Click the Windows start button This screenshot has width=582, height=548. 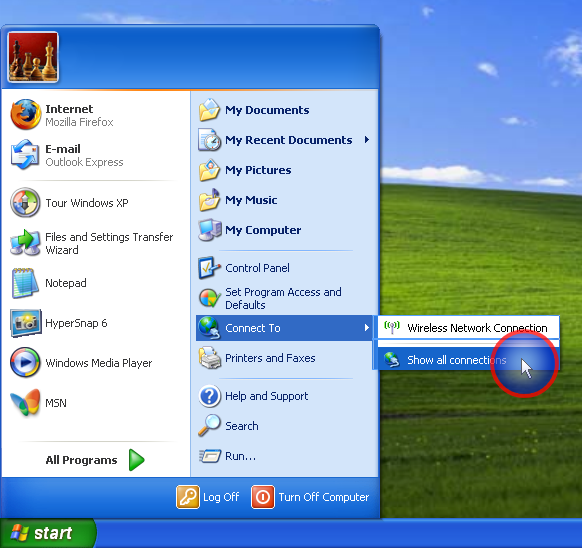[x=48, y=534]
